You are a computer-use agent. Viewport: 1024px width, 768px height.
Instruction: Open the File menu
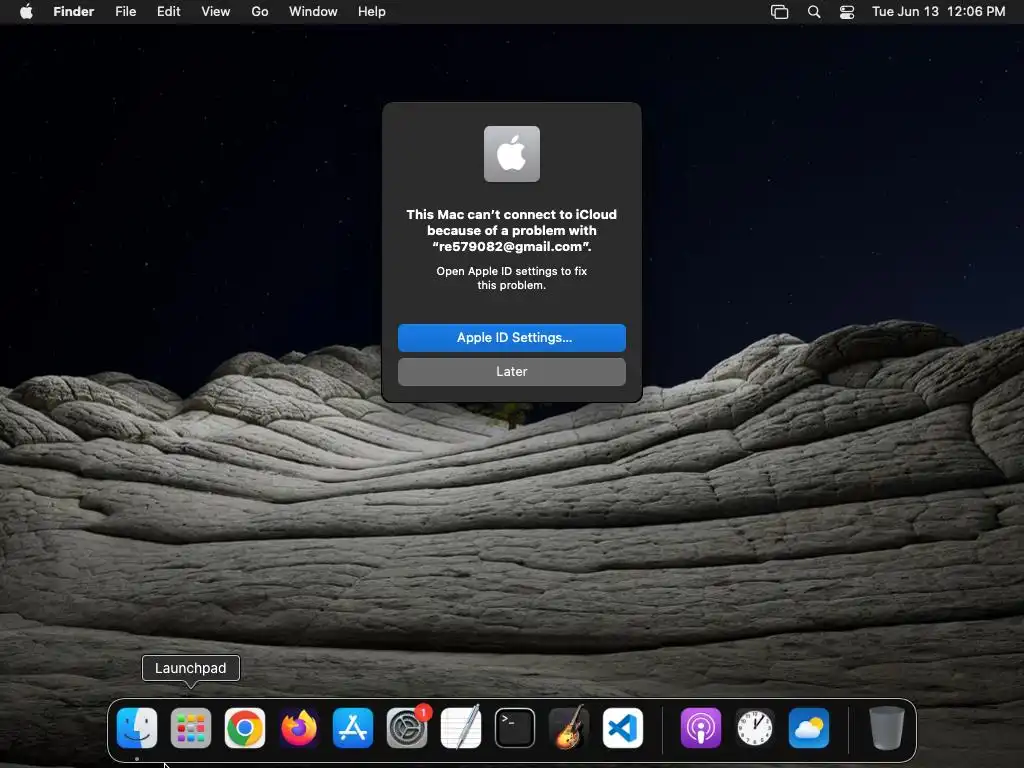point(125,11)
